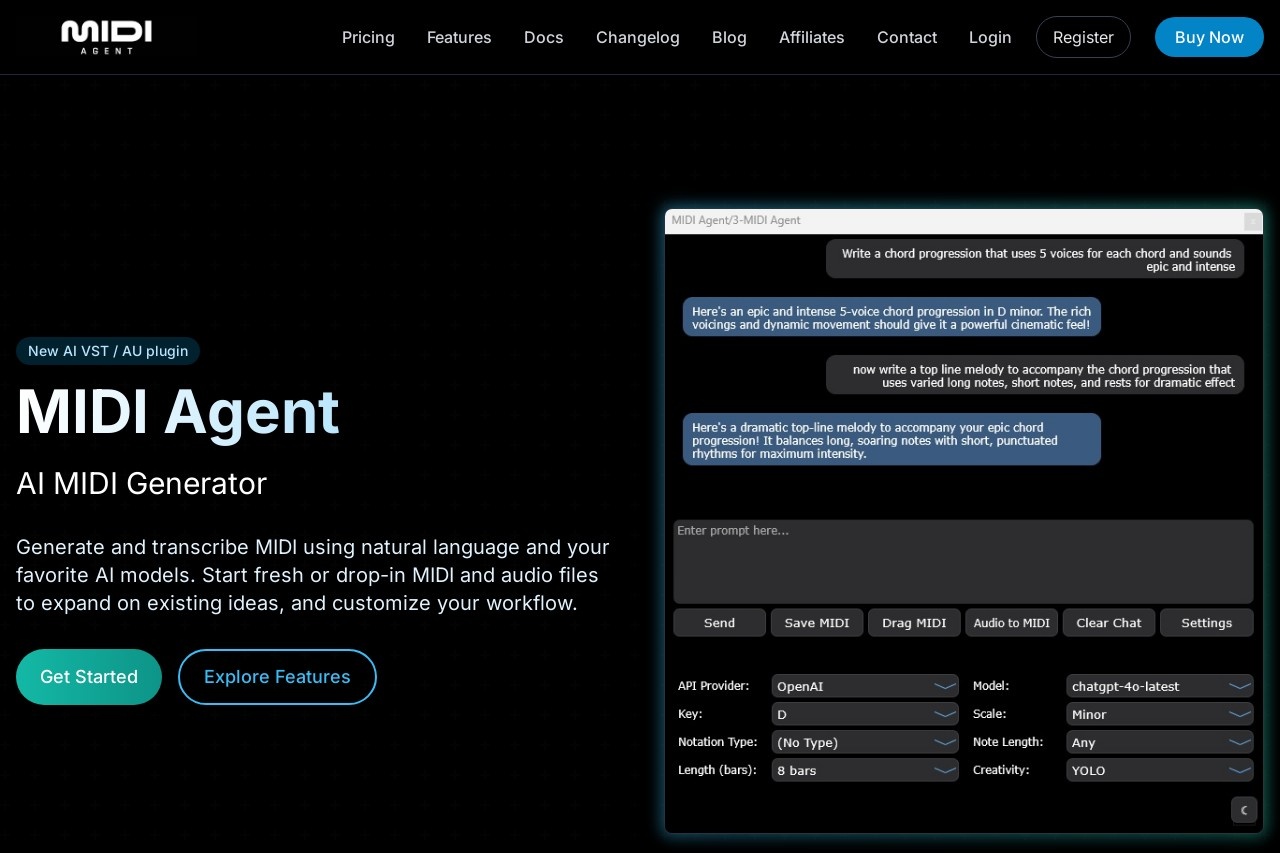This screenshot has width=1280, height=853.
Task: Click the user message requesting top line melody
Action: pyautogui.click(x=1035, y=375)
